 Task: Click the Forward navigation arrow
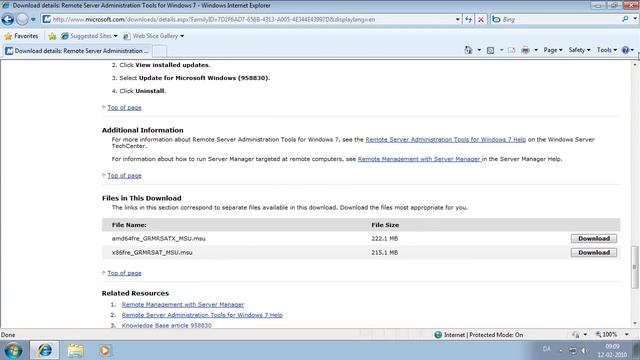(x=22, y=19)
